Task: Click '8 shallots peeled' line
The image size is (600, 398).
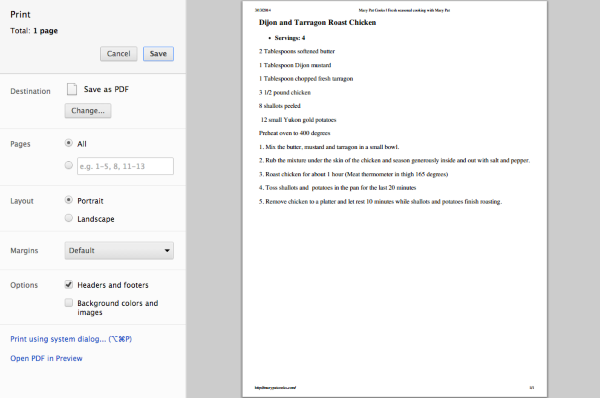Action: tap(280, 106)
